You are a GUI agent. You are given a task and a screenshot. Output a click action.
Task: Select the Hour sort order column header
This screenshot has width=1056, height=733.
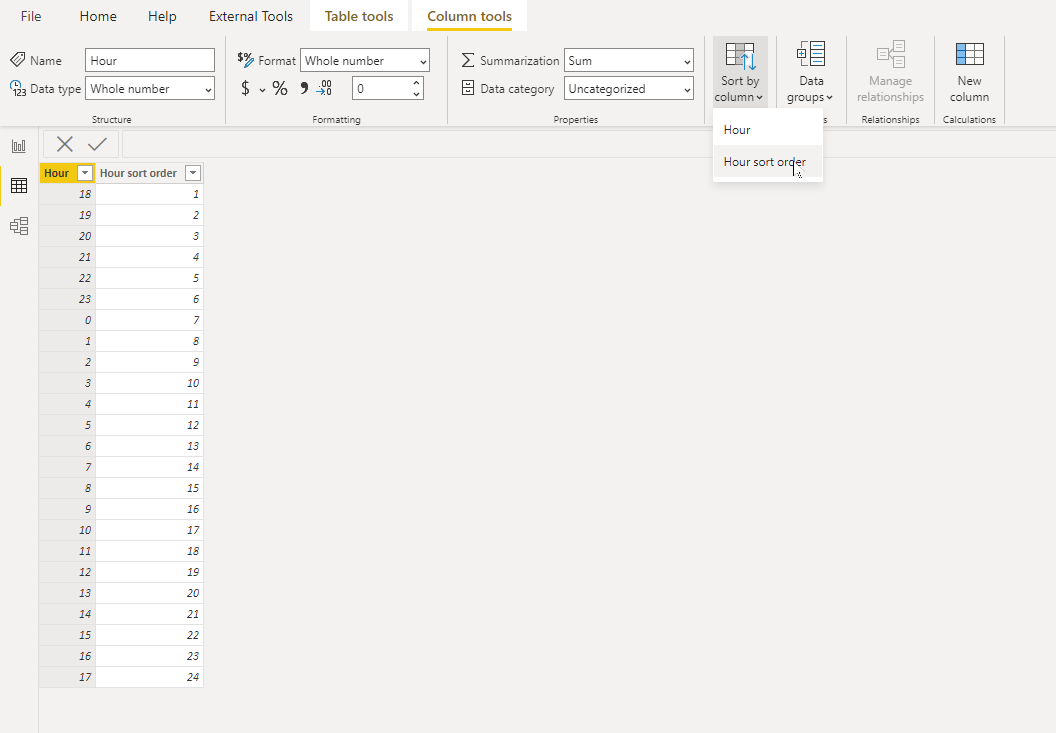tap(138, 173)
